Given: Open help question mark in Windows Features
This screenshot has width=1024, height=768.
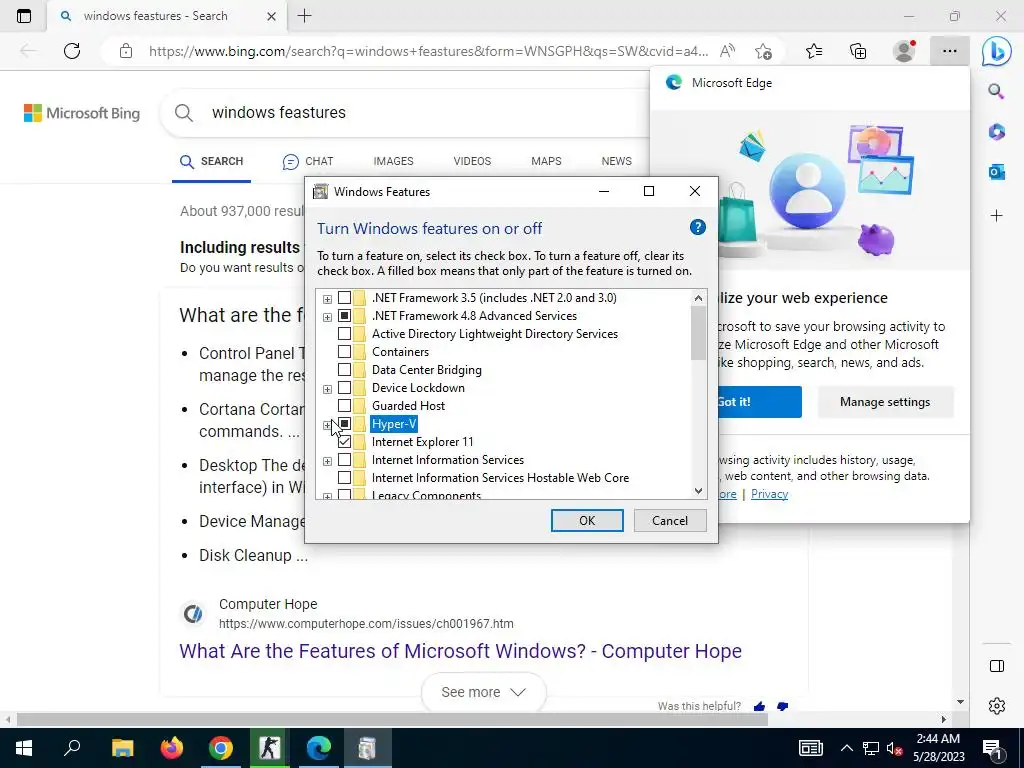Looking at the screenshot, I should pyautogui.click(x=697, y=227).
